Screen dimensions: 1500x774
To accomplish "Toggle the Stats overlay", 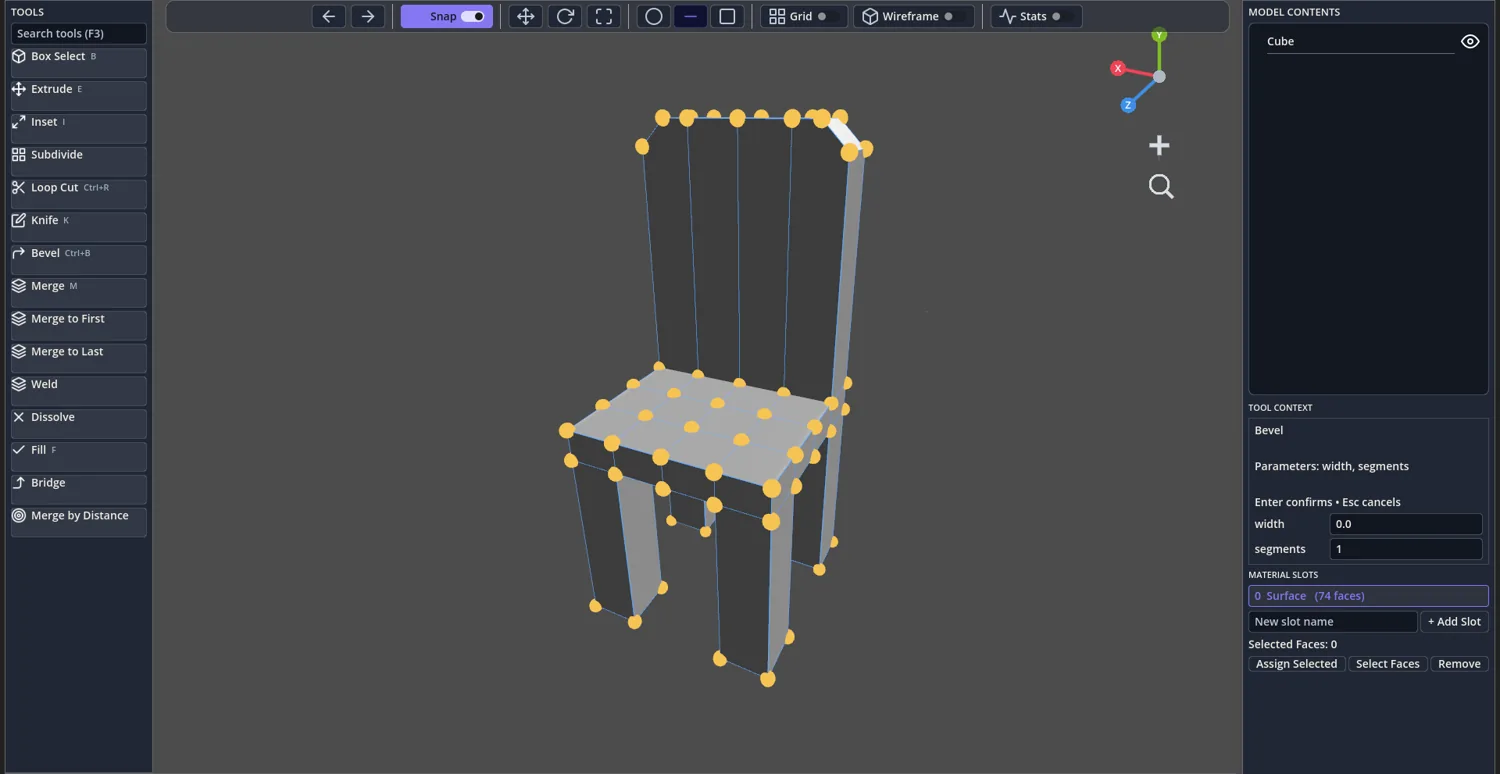I will [x=1036, y=16].
